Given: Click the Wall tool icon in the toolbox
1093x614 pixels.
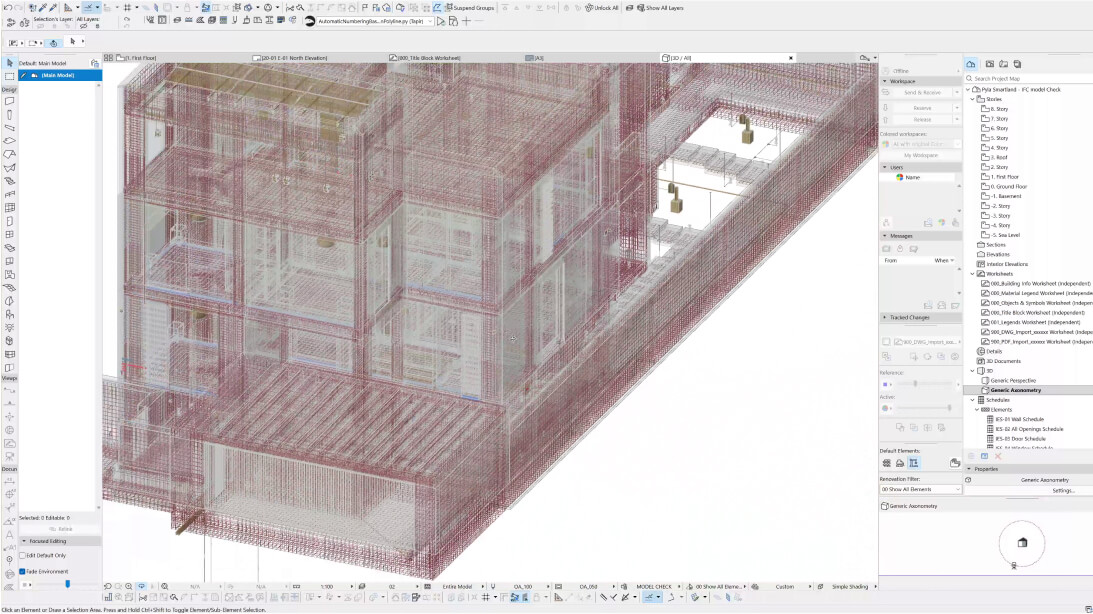Looking at the screenshot, I should [10, 101].
